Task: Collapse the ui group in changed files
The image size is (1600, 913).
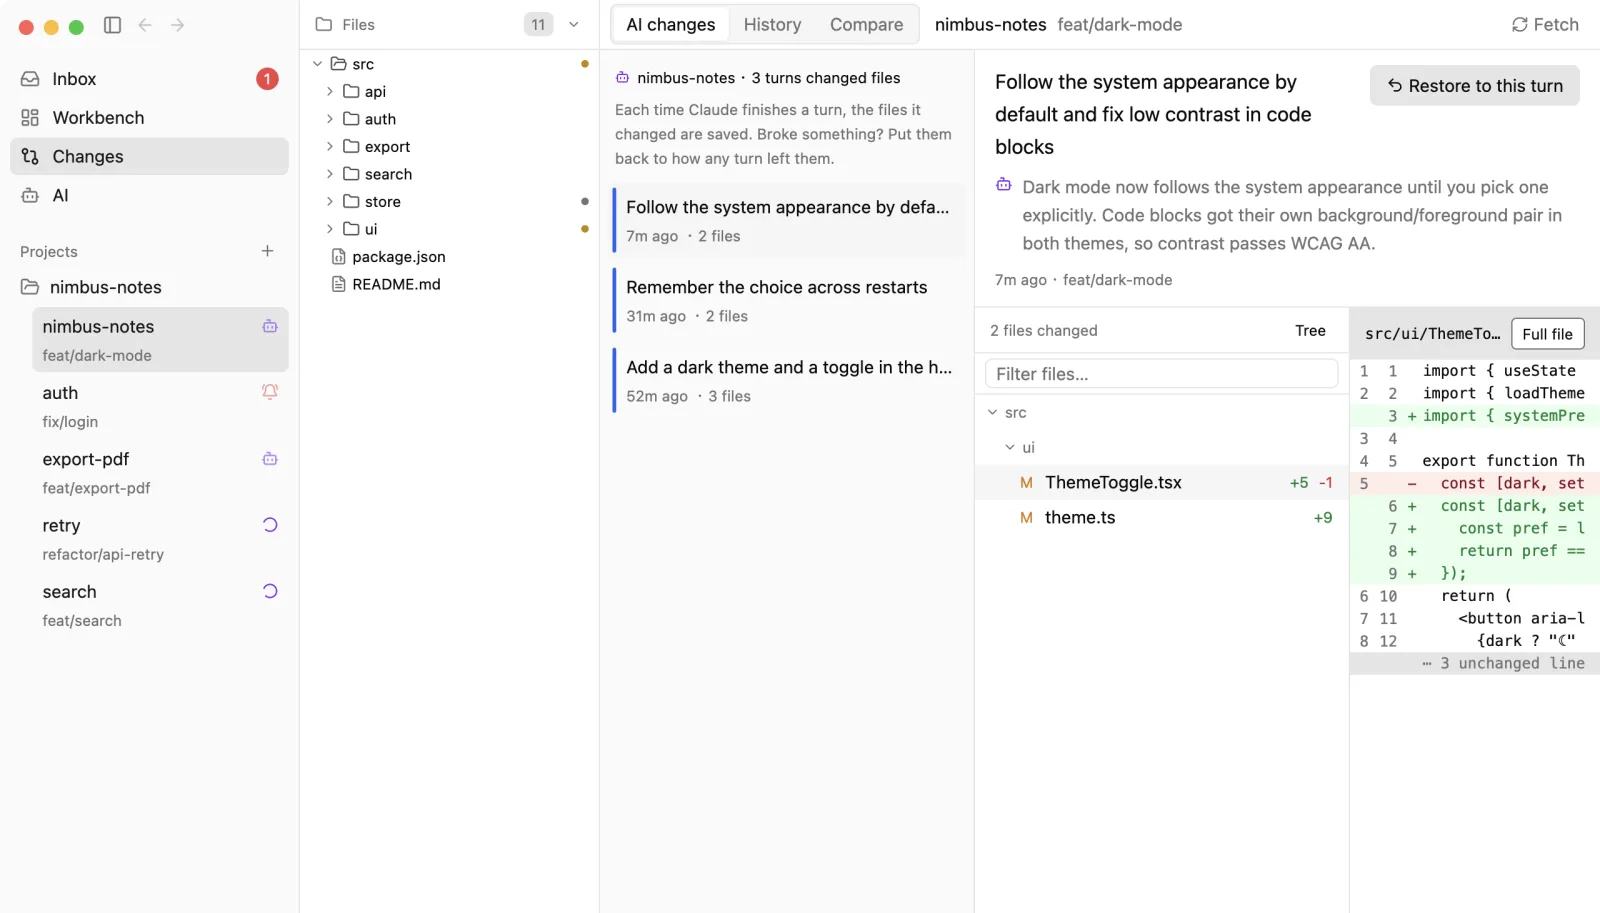Action: click(x=1010, y=447)
